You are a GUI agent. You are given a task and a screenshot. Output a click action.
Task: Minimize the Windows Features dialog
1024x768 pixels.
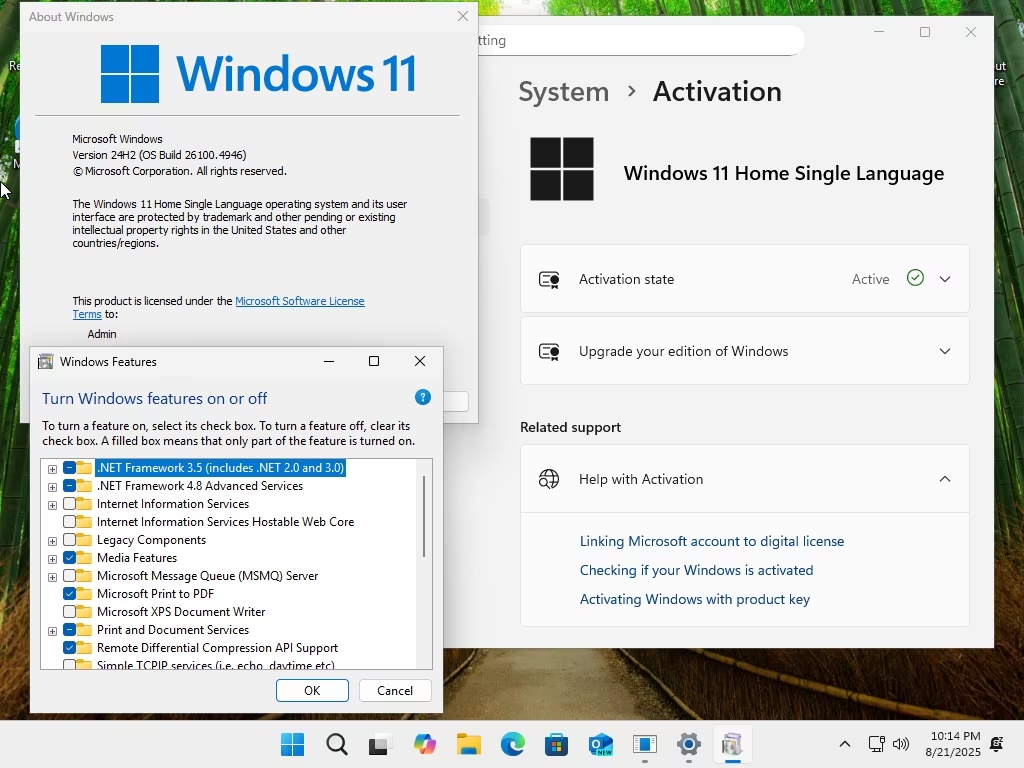[x=329, y=361]
